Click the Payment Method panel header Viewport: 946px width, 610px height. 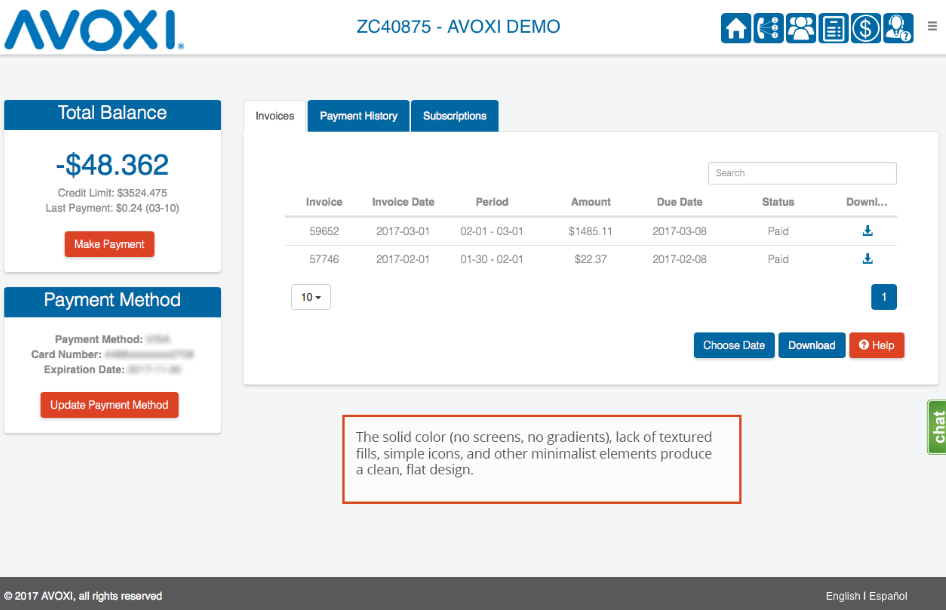point(112,302)
